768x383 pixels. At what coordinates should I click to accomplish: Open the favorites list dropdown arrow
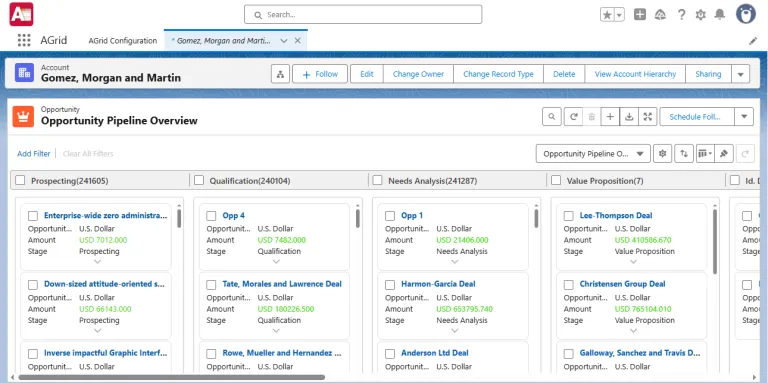(620, 15)
